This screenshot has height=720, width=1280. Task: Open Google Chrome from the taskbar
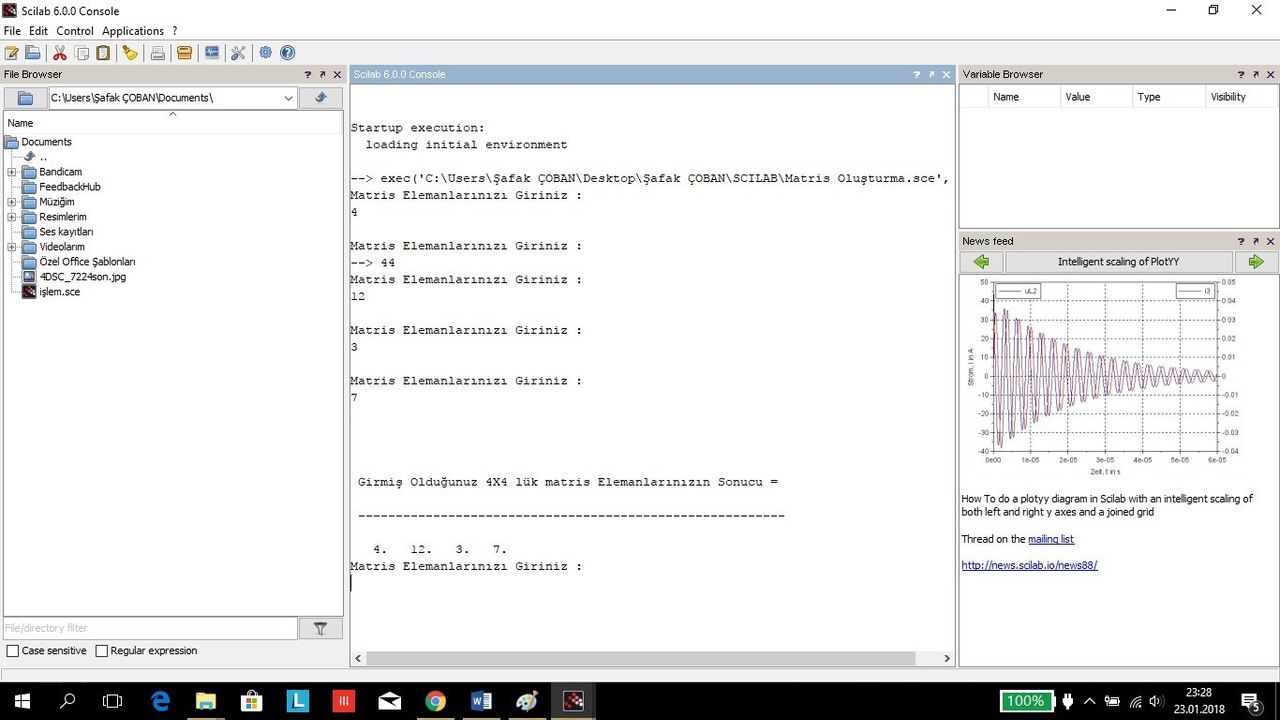click(435, 701)
